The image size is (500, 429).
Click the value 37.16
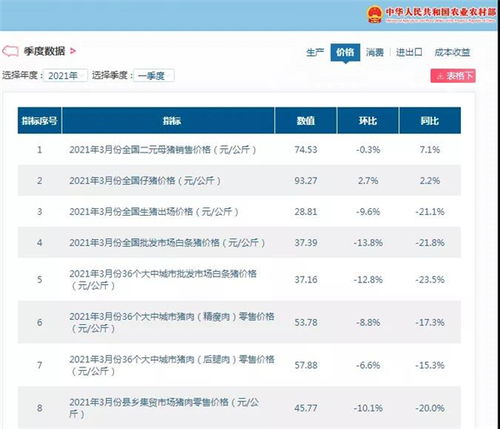pyautogui.click(x=306, y=280)
